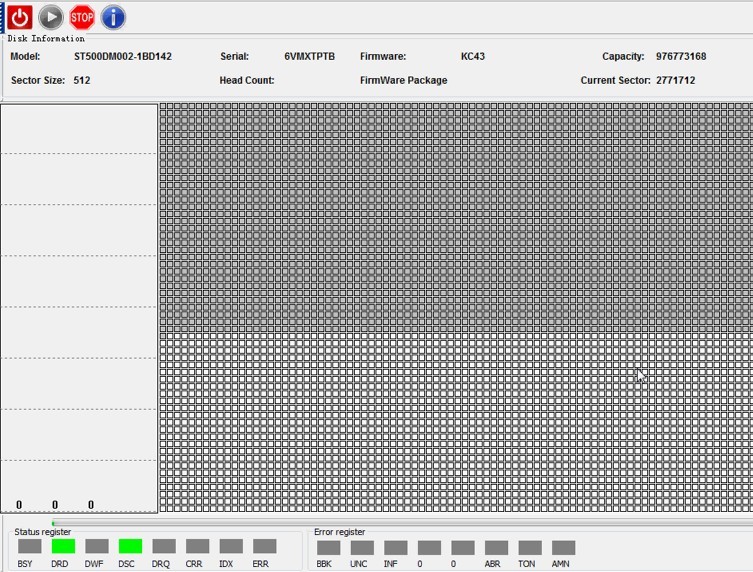
Task: Click the ERR status indicator
Action: [x=265, y=546]
